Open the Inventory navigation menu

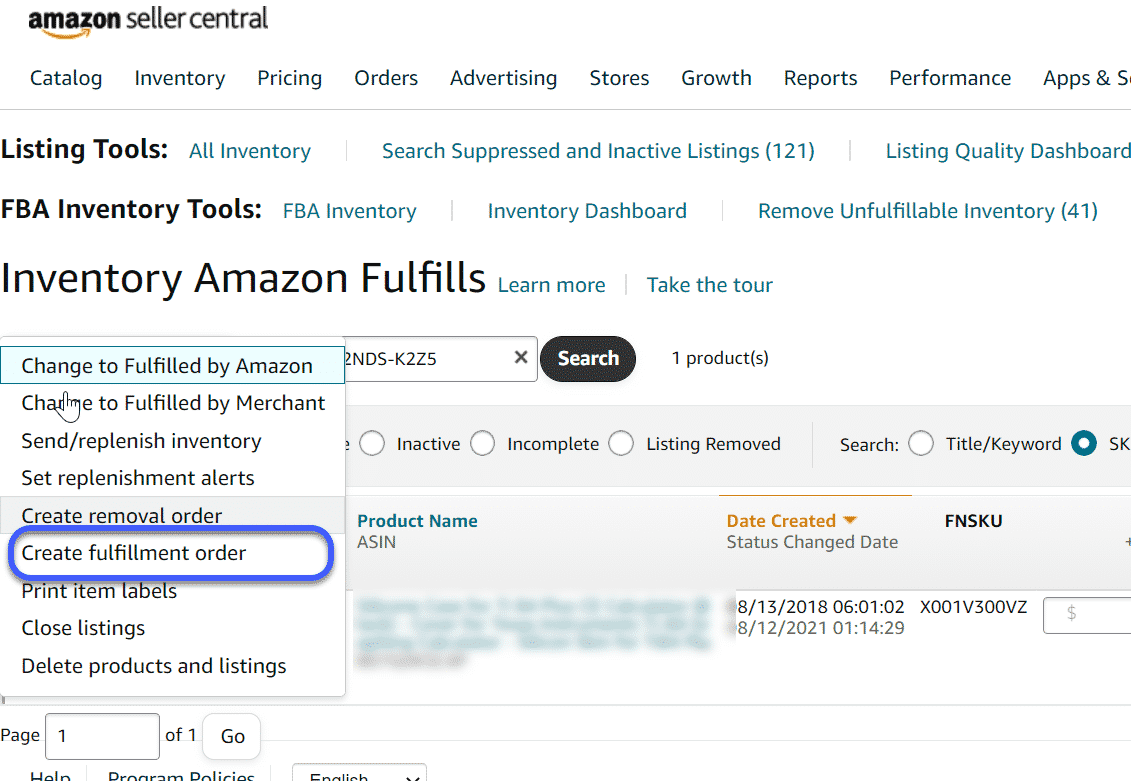(x=179, y=78)
